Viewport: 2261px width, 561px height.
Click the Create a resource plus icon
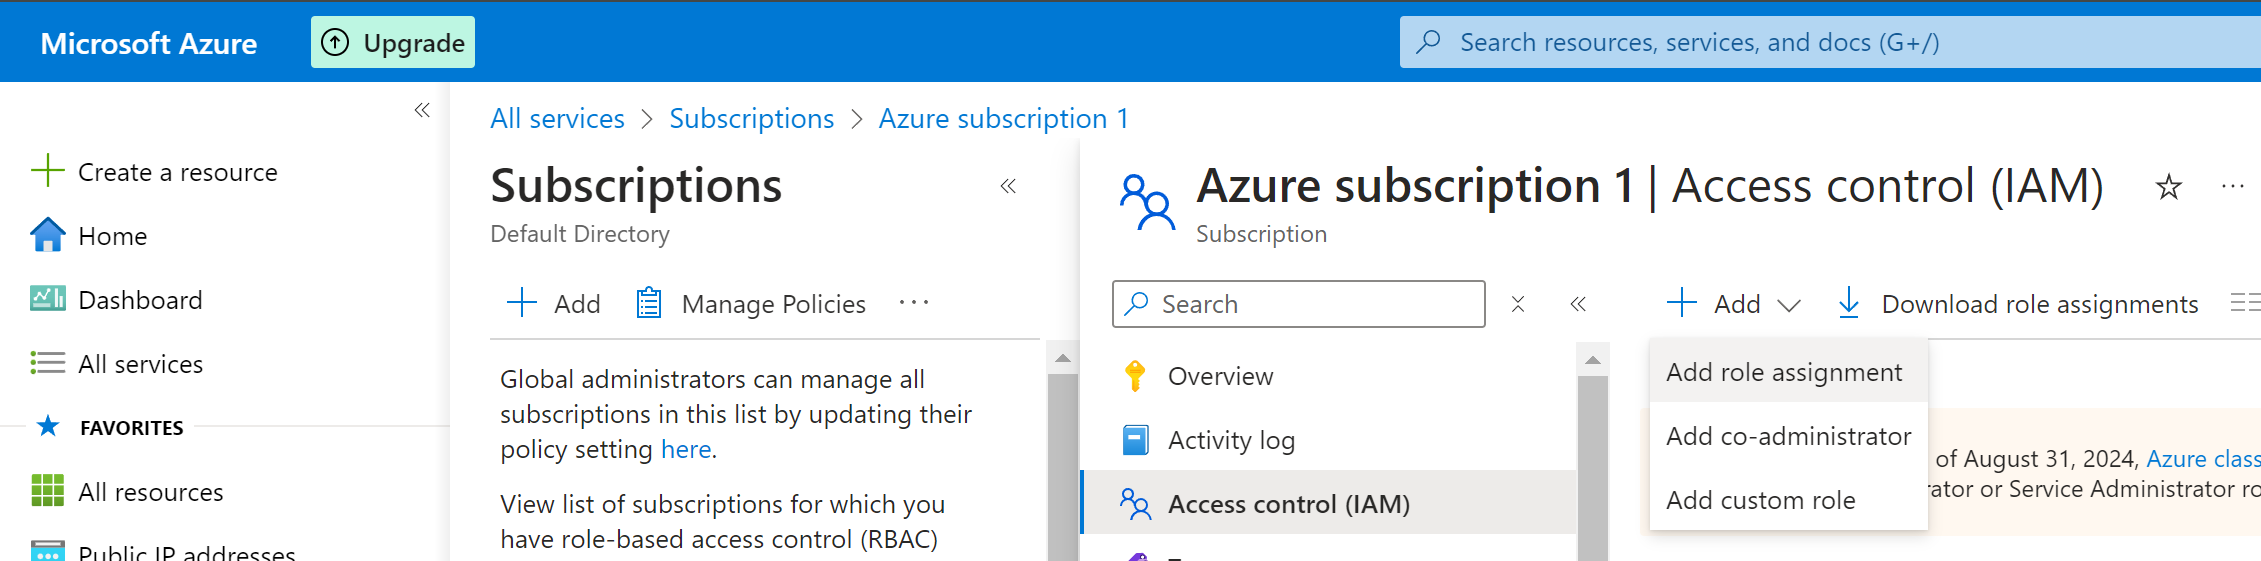pyautogui.click(x=47, y=171)
